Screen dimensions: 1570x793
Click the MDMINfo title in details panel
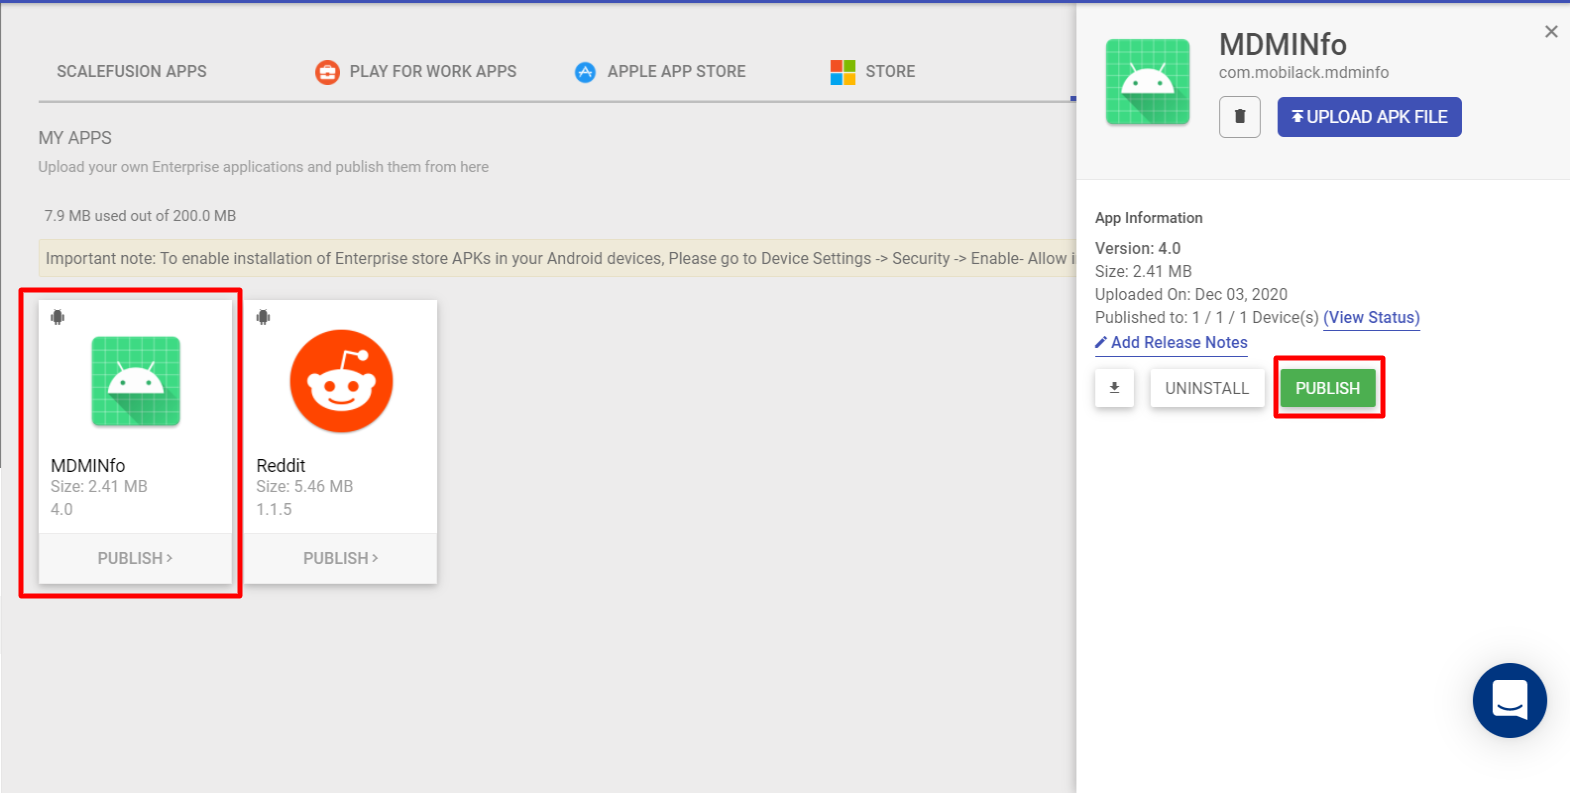point(1283,44)
